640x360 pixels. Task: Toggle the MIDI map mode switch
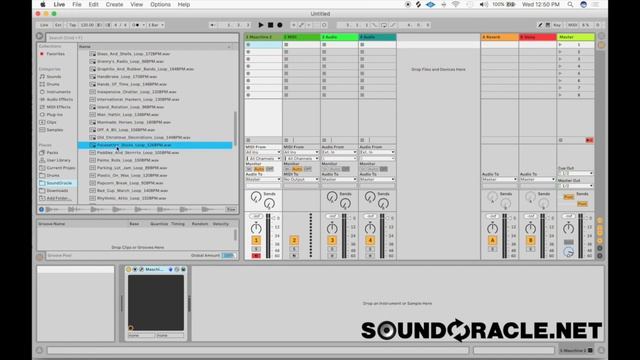[573, 25]
